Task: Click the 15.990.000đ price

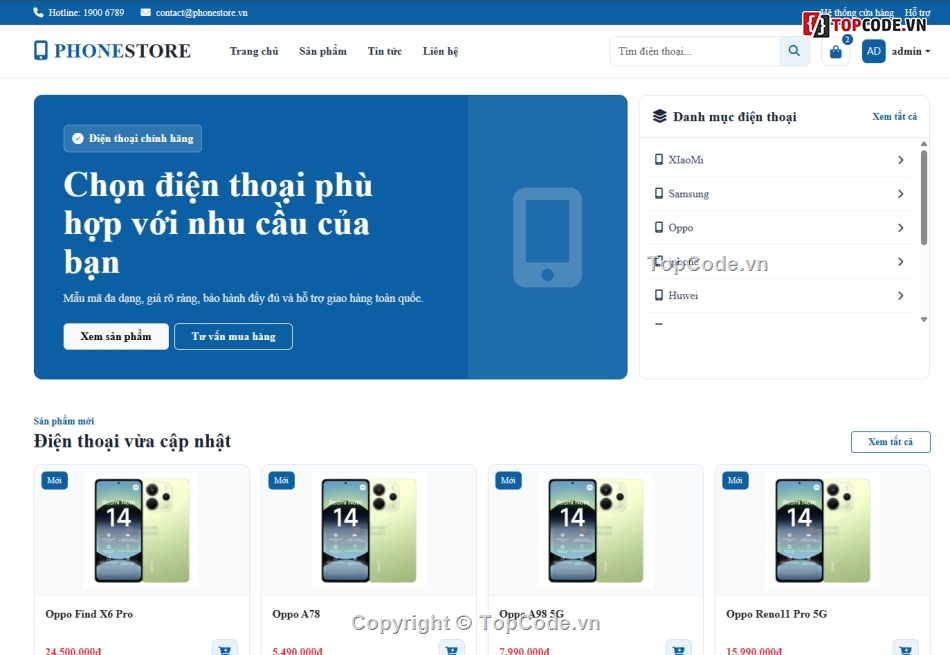Action: pyautogui.click(x=754, y=651)
